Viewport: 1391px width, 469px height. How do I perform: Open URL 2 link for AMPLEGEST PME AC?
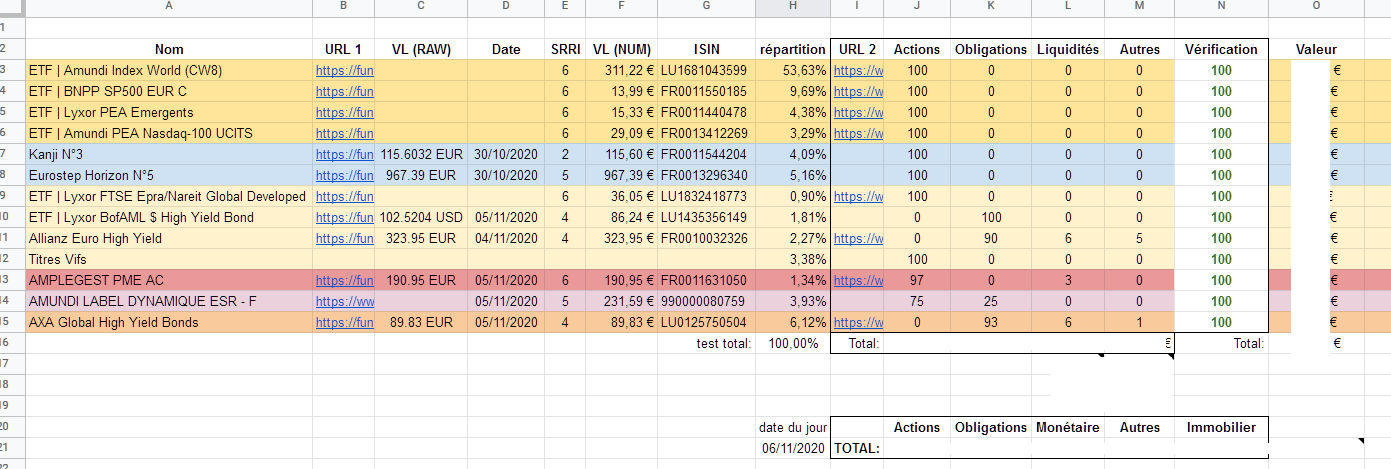tap(858, 281)
